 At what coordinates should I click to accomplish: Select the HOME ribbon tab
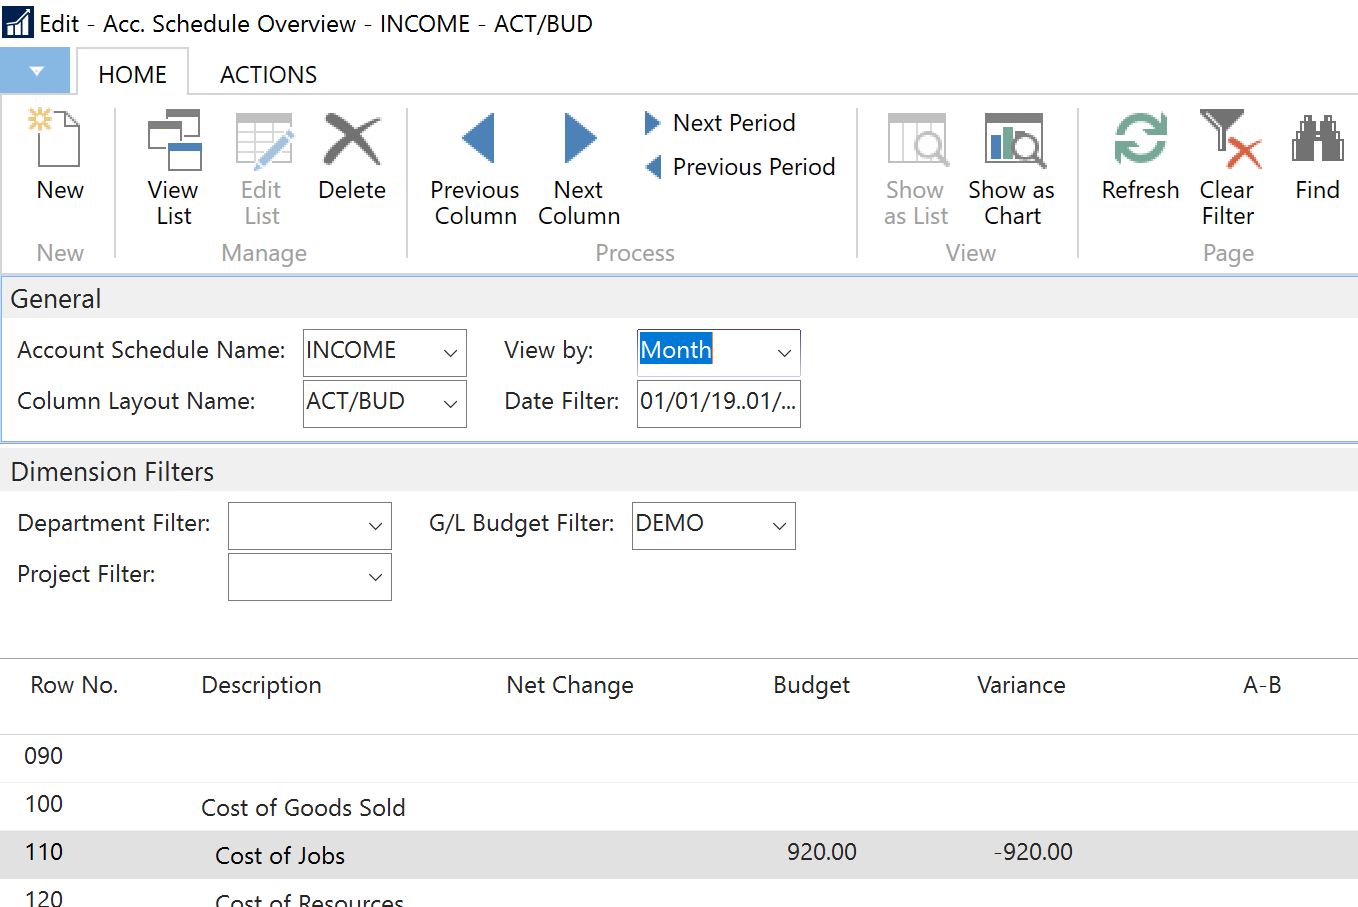tap(132, 75)
